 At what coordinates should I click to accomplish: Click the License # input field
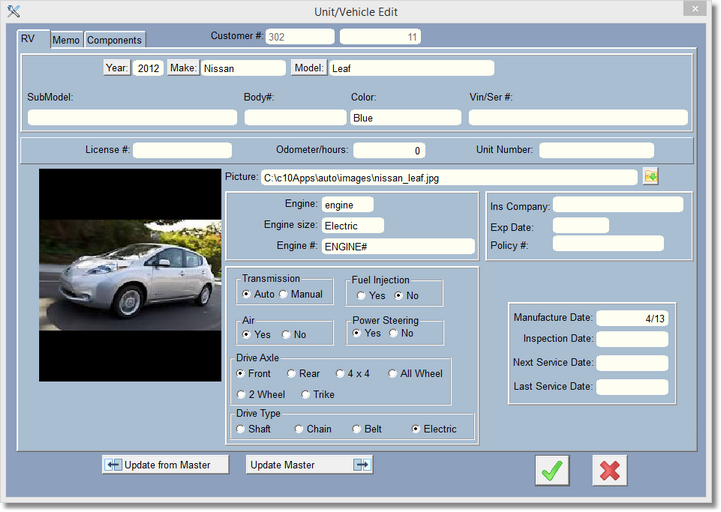tap(183, 150)
